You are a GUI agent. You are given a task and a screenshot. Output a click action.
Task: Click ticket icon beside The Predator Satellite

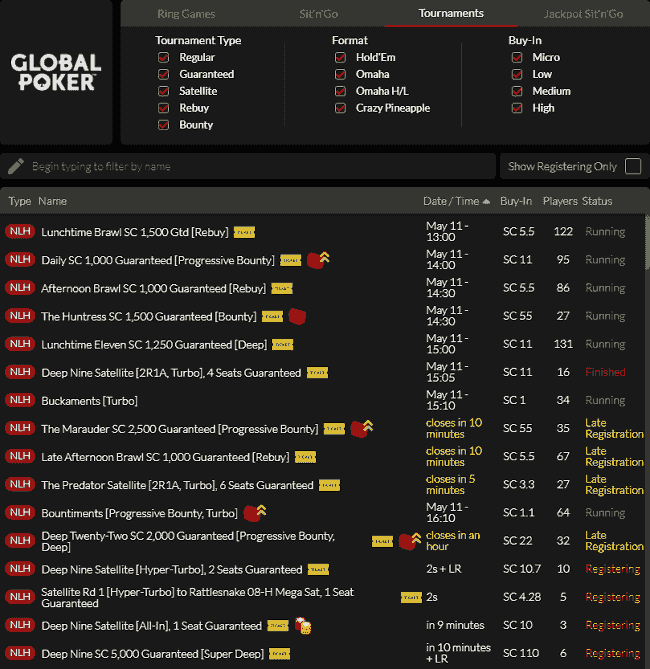[329, 485]
